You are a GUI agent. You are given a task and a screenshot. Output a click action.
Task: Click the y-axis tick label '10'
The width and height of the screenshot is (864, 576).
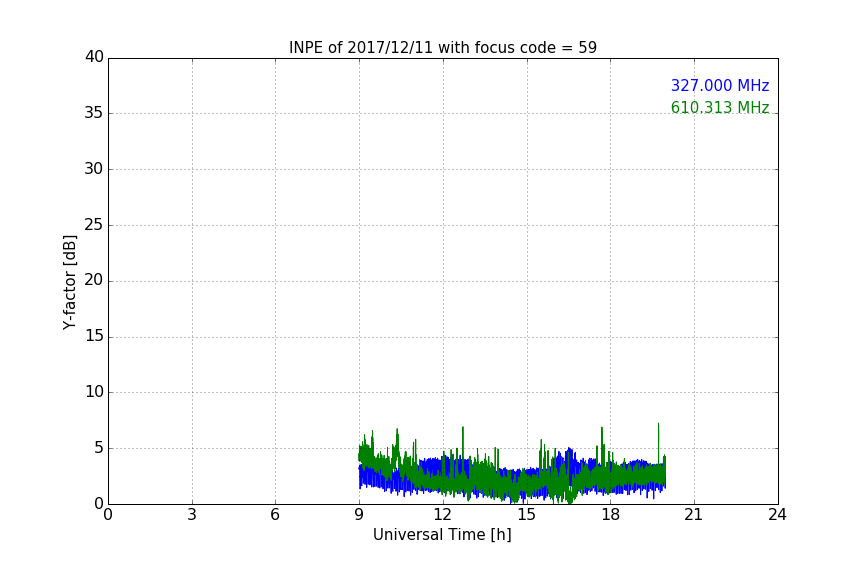(94, 392)
